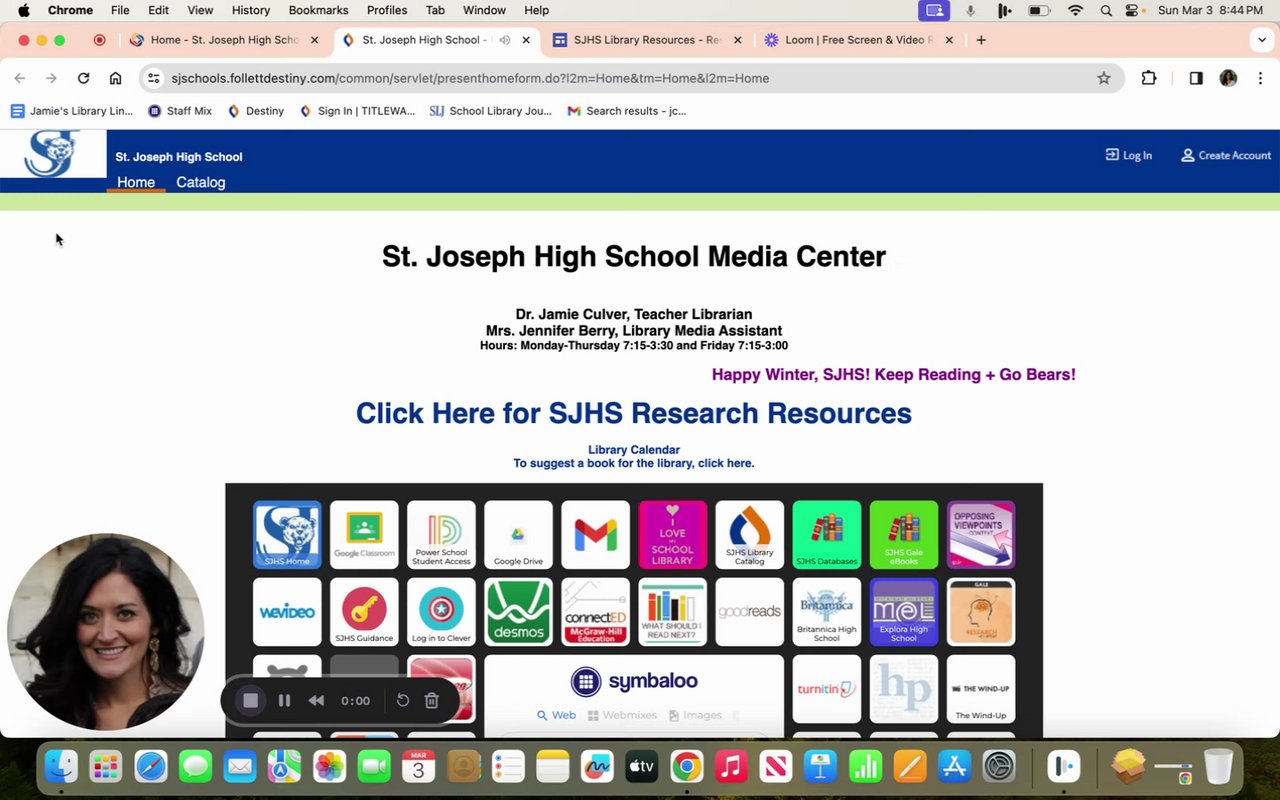This screenshot has width=1280, height=800.
Task: Click the Create Account link
Action: (1226, 155)
